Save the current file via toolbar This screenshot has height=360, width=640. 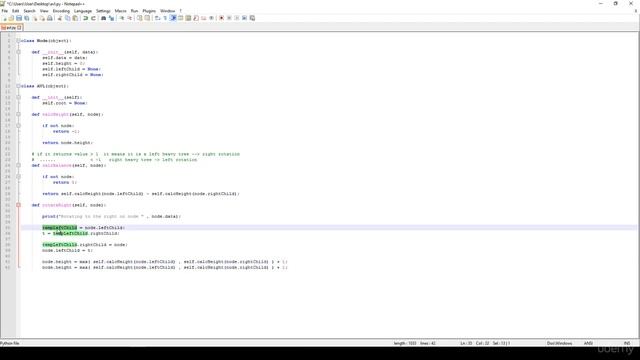pyautogui.click(x=19, y=18)
